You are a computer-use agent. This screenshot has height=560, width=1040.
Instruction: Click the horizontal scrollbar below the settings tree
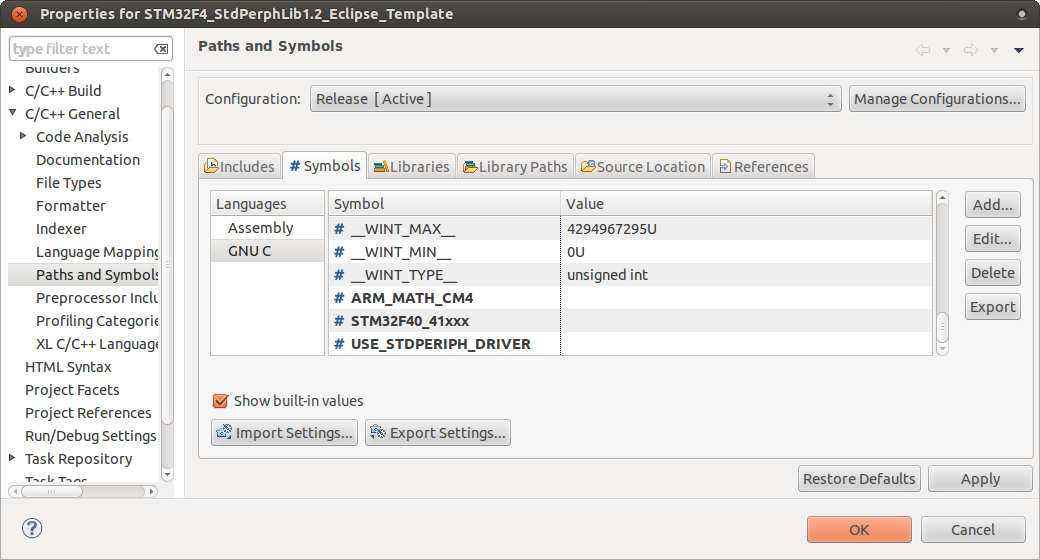click(x=83, y=492)
